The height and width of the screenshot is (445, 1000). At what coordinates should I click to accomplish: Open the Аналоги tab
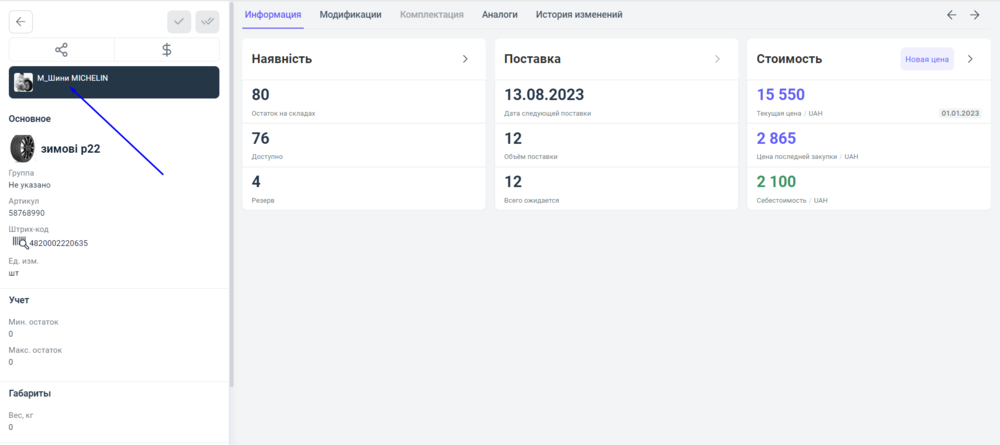point(500,15)
